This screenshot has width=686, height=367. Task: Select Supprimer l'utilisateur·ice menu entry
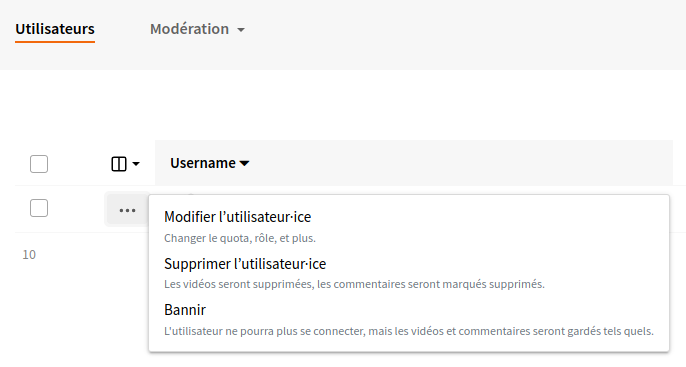(245, 264)
